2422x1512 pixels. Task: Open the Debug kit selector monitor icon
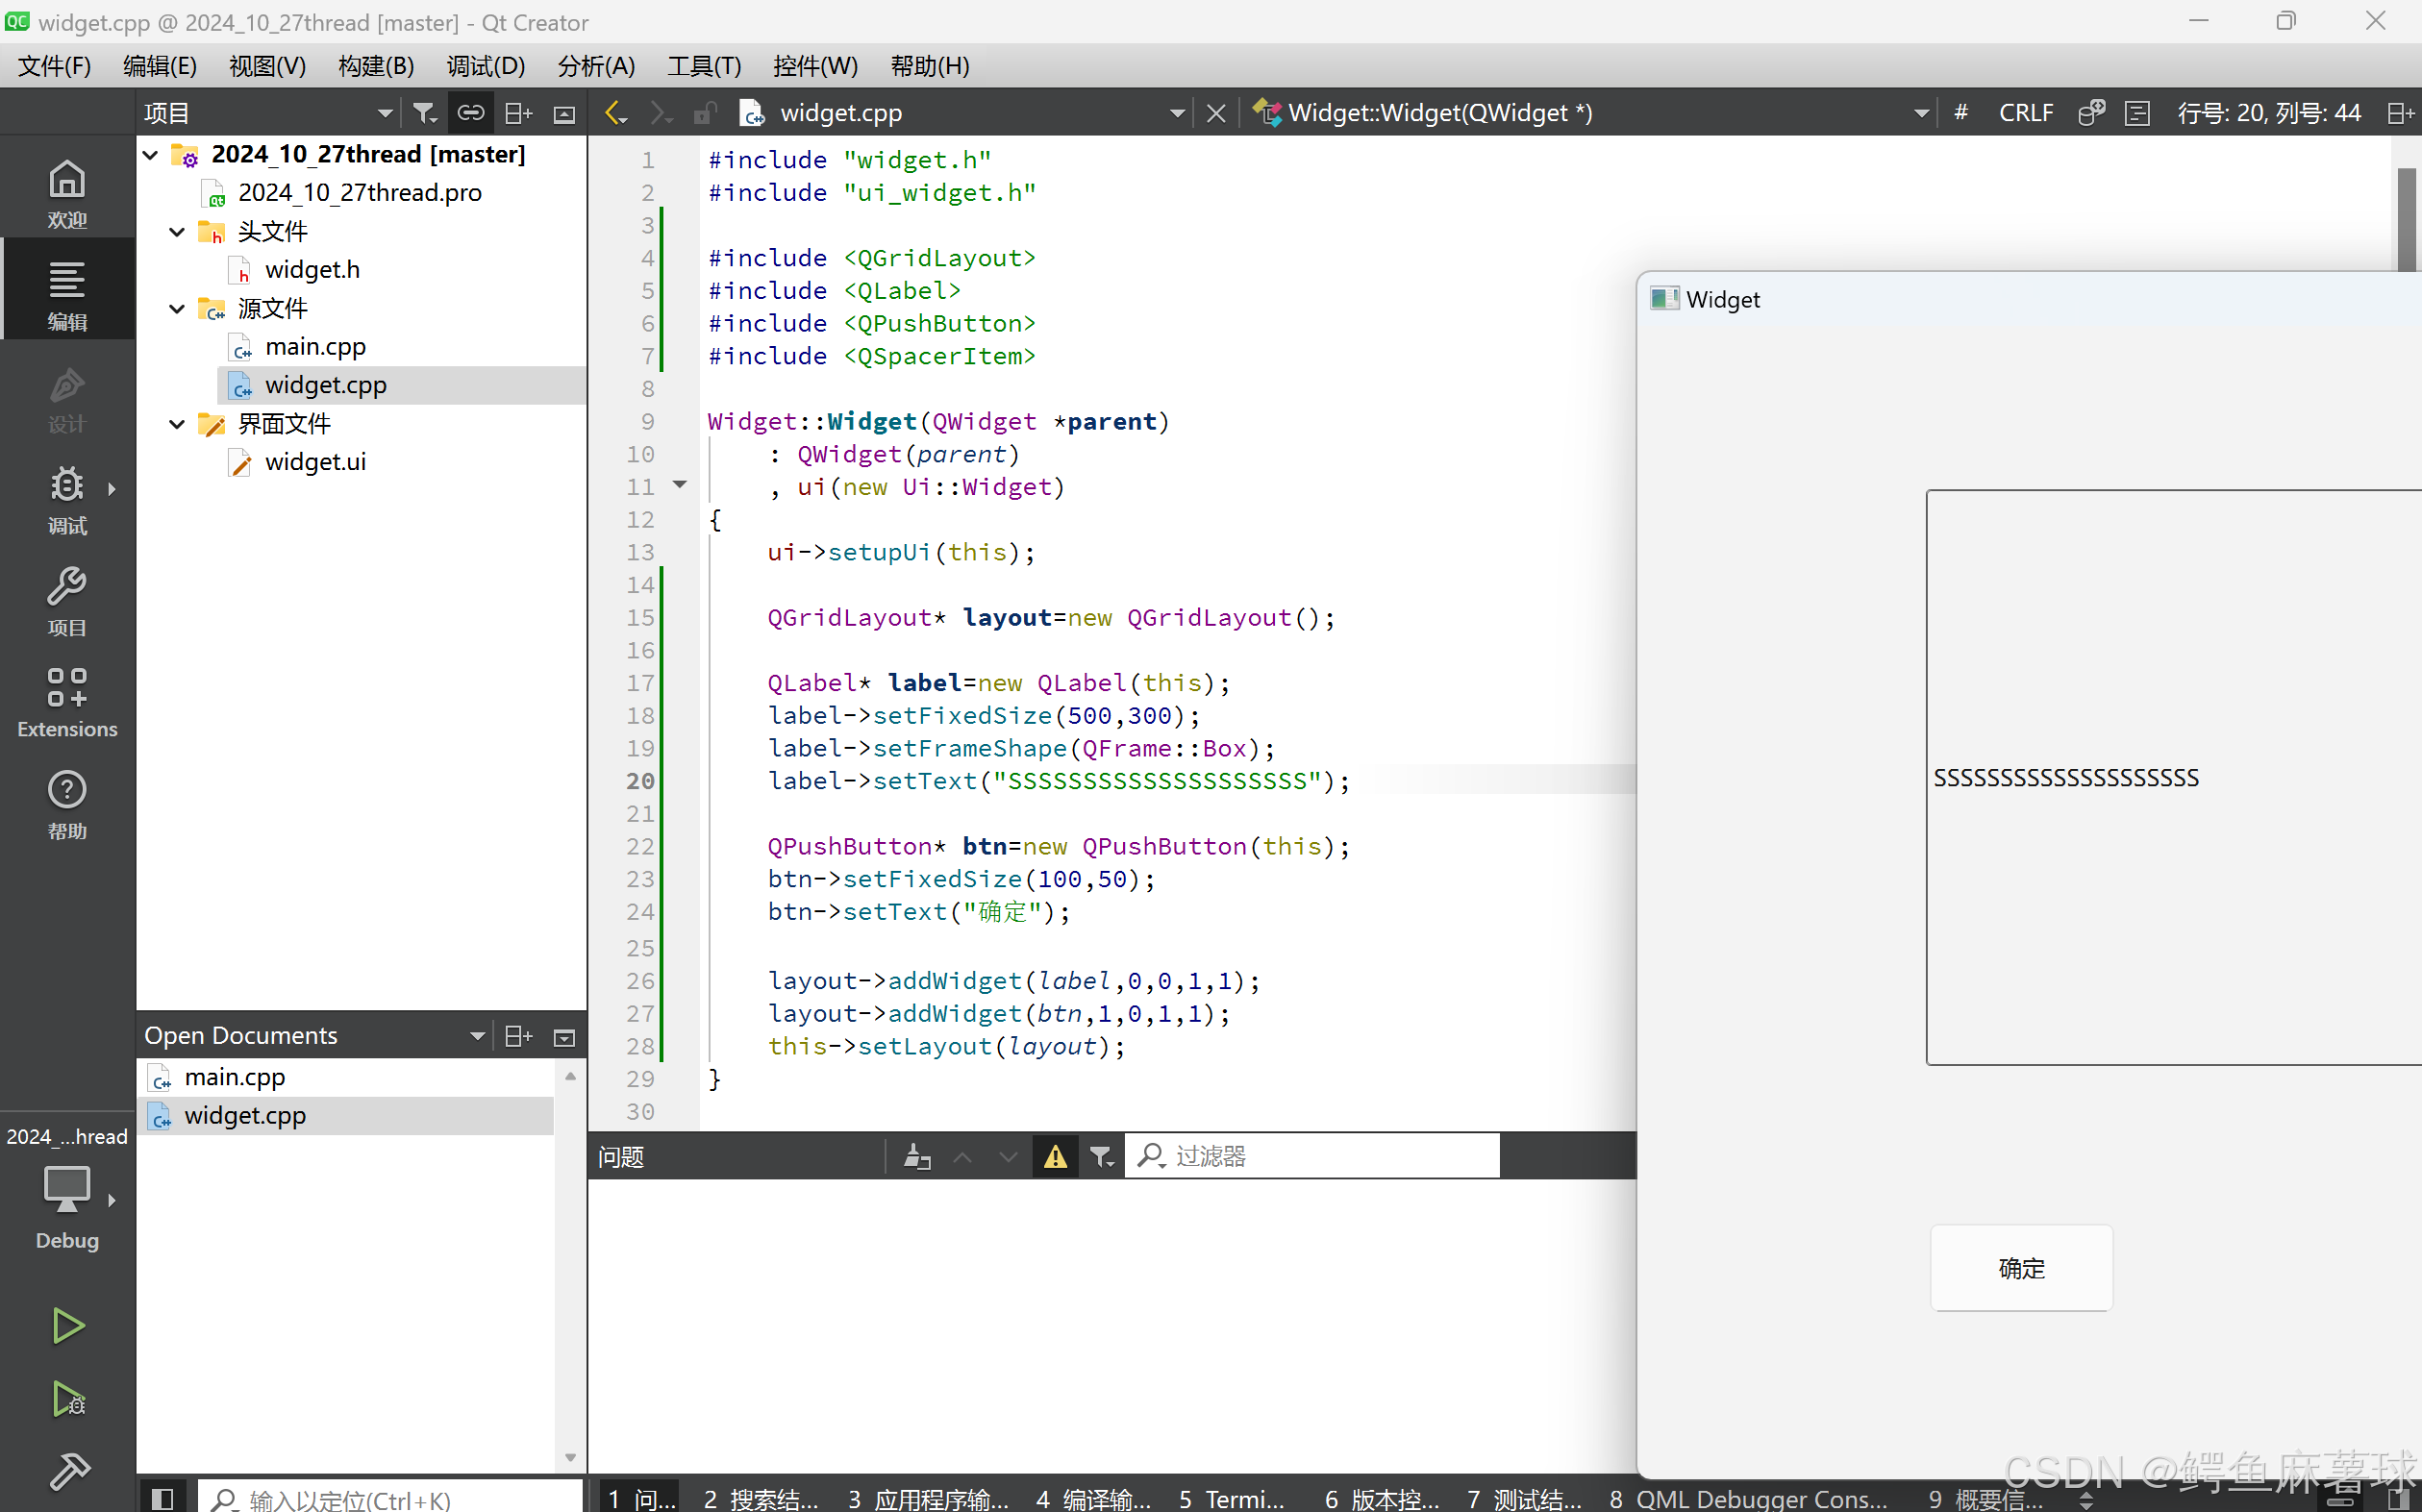pyautogui.click(x=67, y=1190)
